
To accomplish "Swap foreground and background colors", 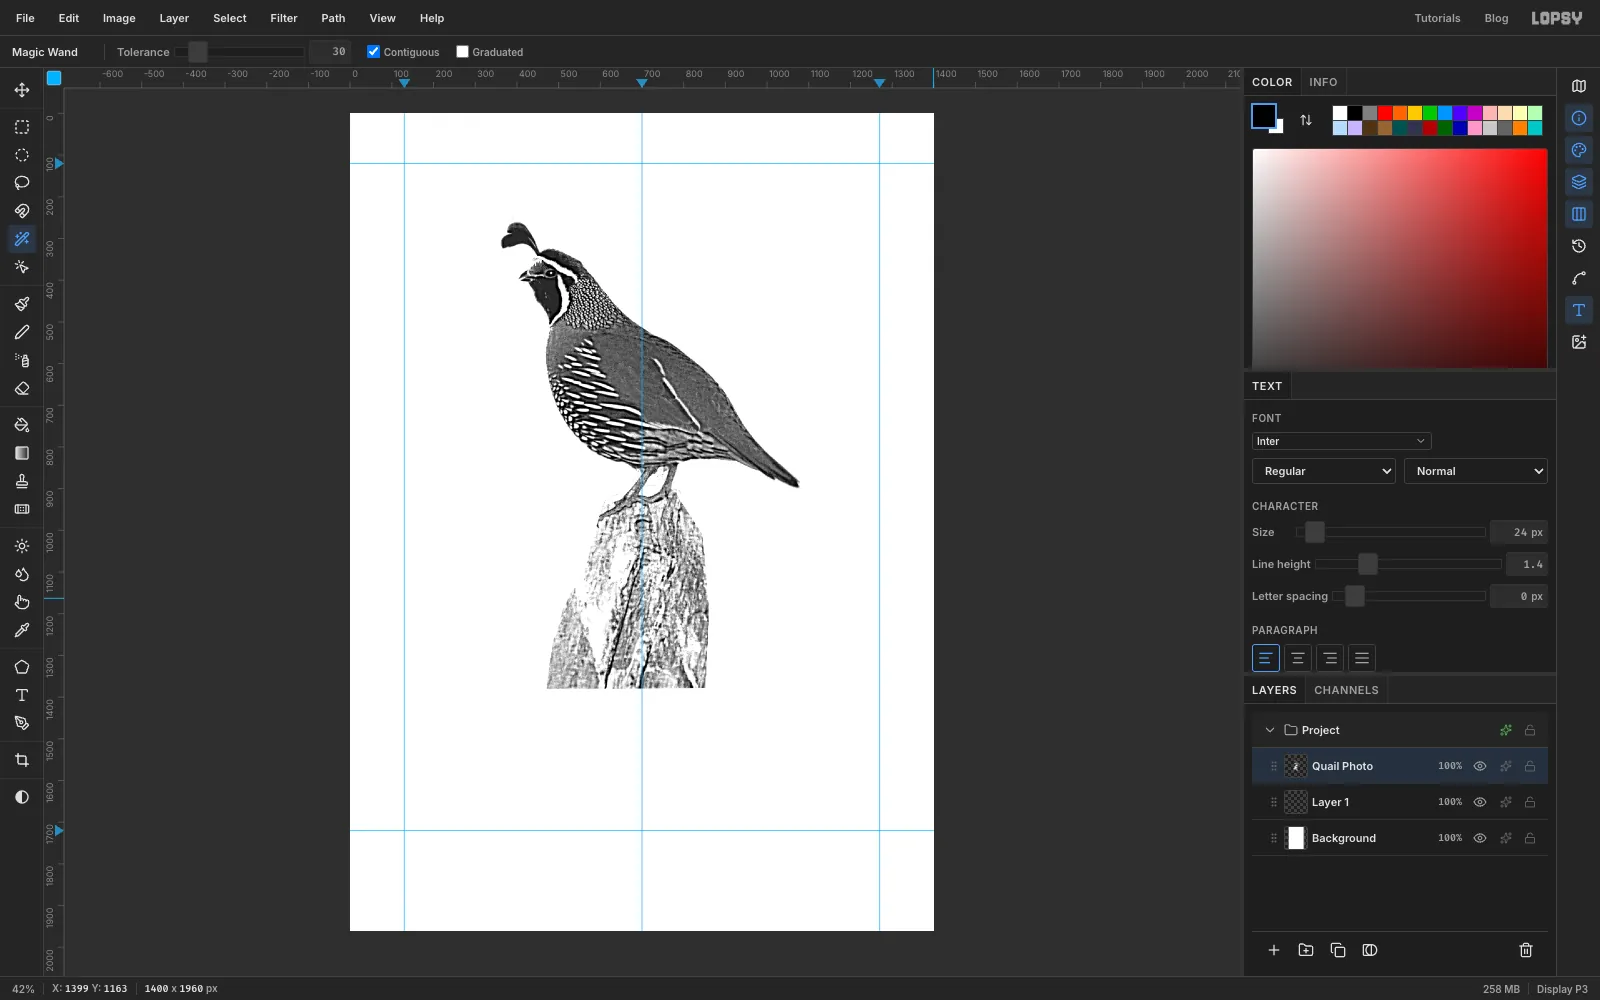I will (1306, 120).
